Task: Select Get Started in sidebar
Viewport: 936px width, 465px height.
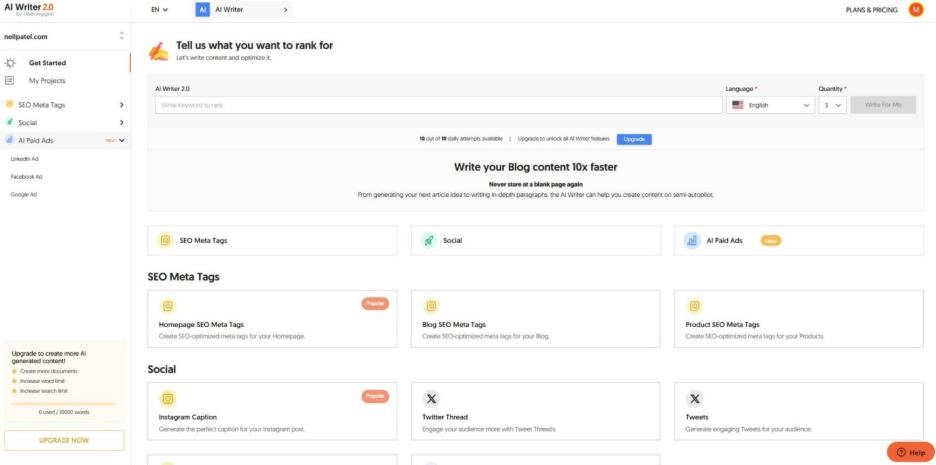Action: [47, 63]
